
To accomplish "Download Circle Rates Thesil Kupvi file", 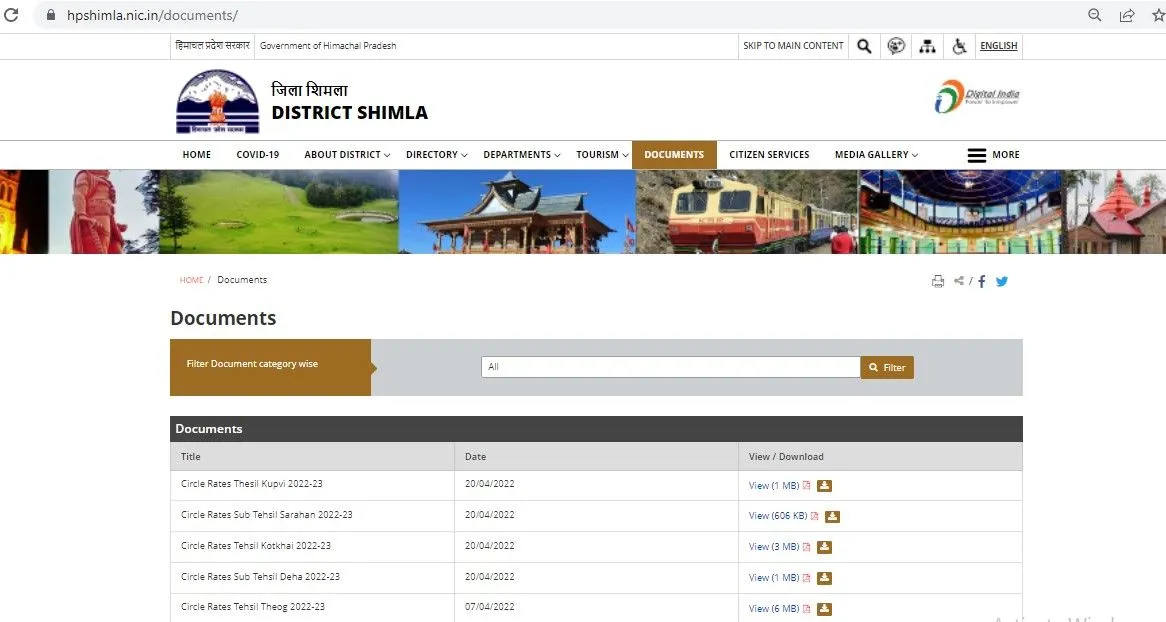I will point(824,486).
